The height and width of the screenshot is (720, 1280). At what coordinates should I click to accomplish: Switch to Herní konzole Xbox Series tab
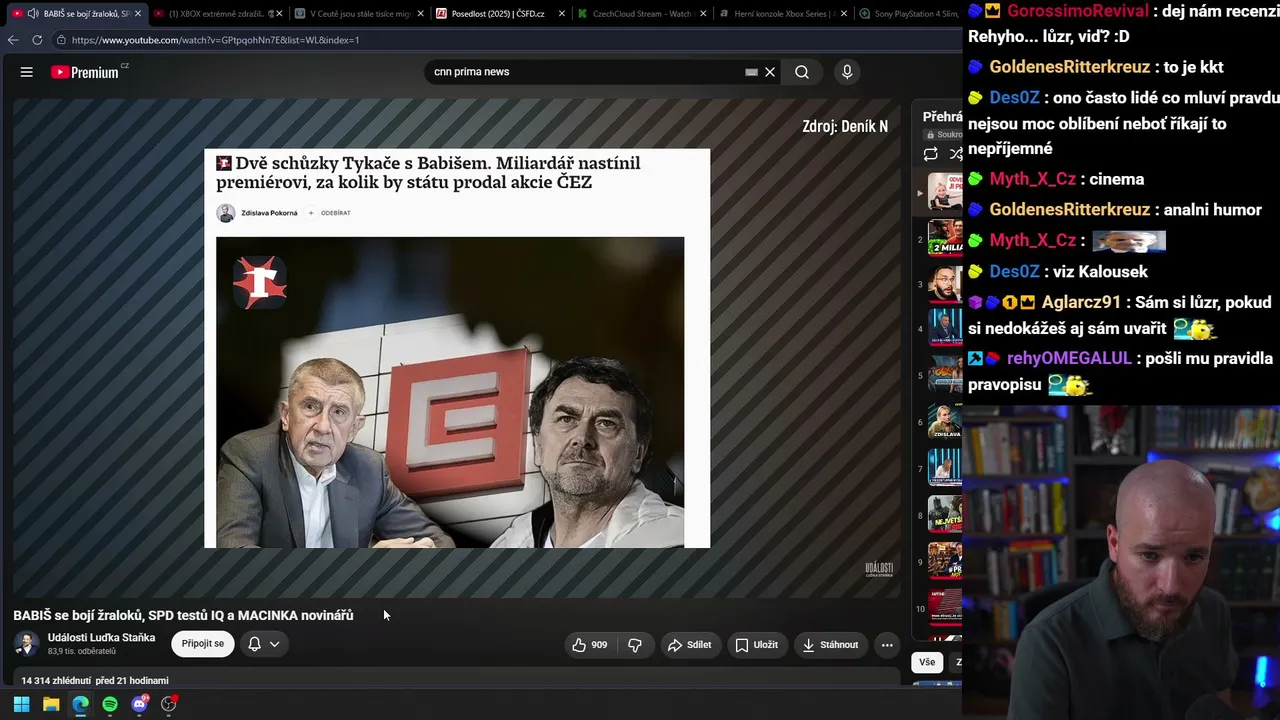tap(782, 14)
